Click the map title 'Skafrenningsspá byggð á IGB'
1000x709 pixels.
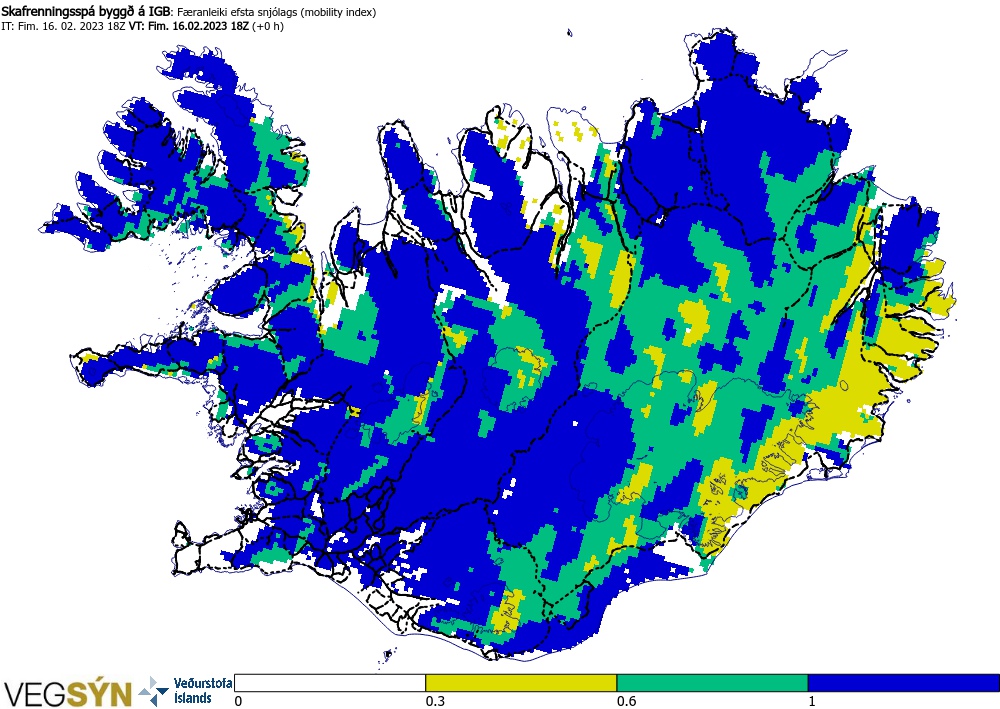(x=85, y=12)
